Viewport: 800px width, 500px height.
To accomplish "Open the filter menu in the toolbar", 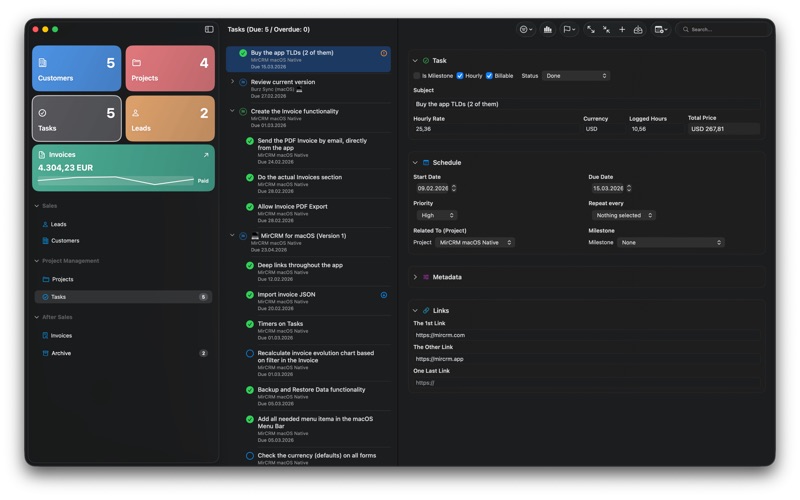I will [526, 30].
